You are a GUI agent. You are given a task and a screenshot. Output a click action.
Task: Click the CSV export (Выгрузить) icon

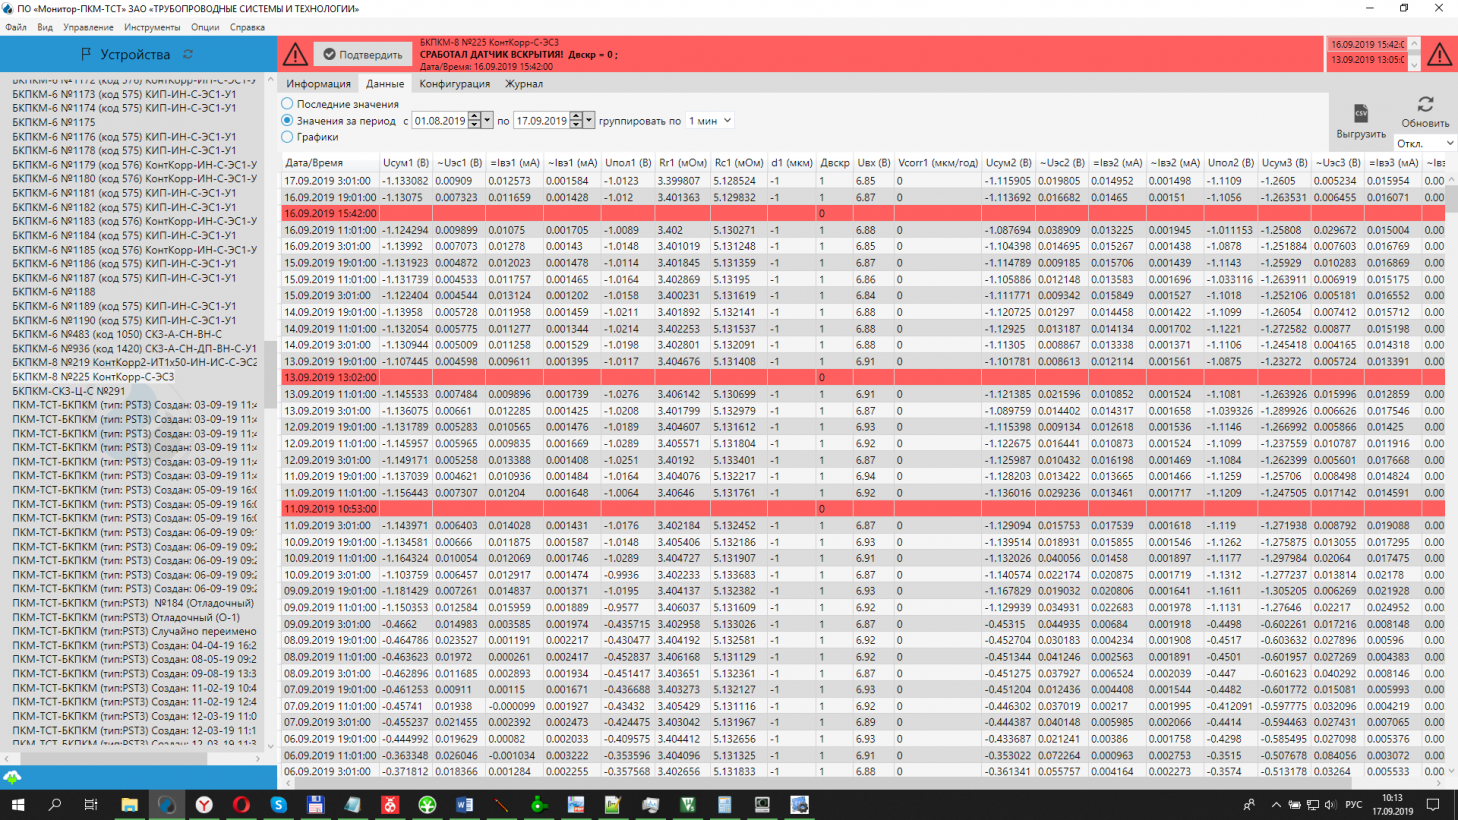(1360, 114)
